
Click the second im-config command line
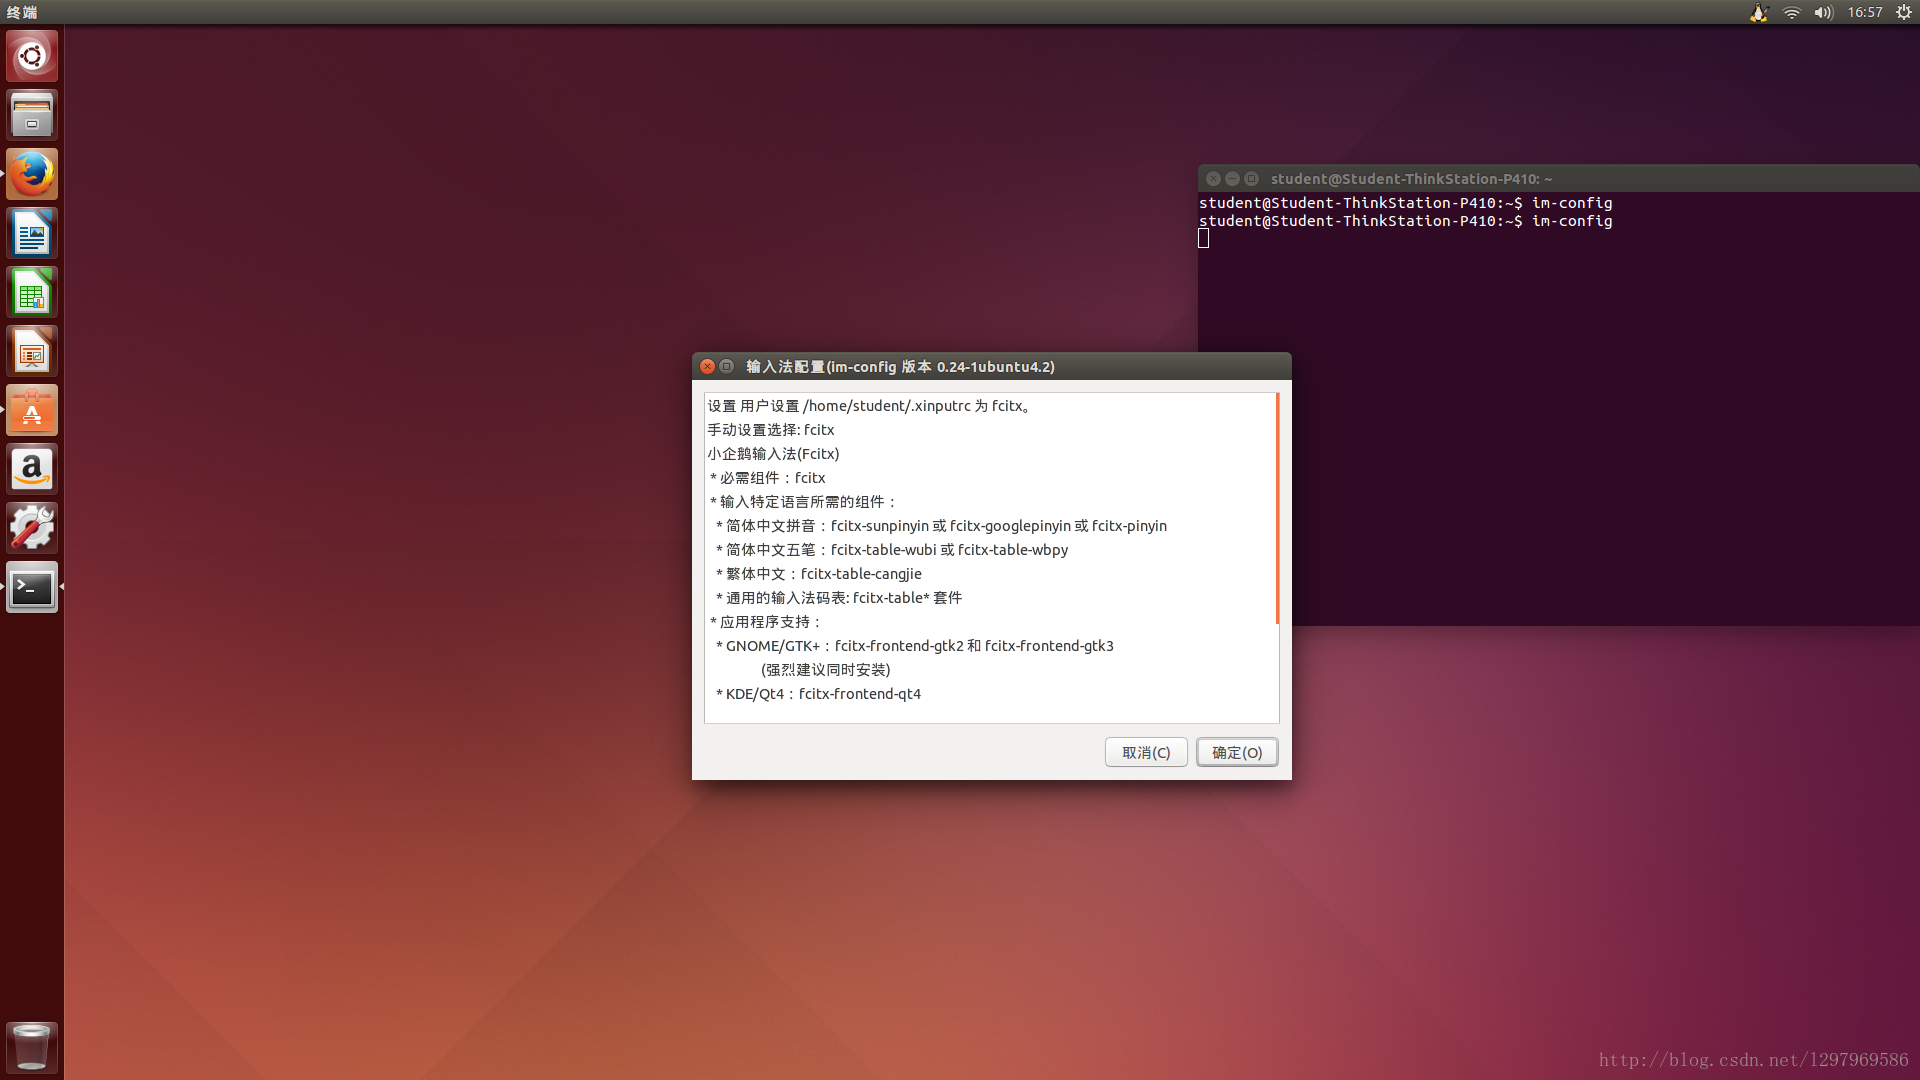[1405, 221]
